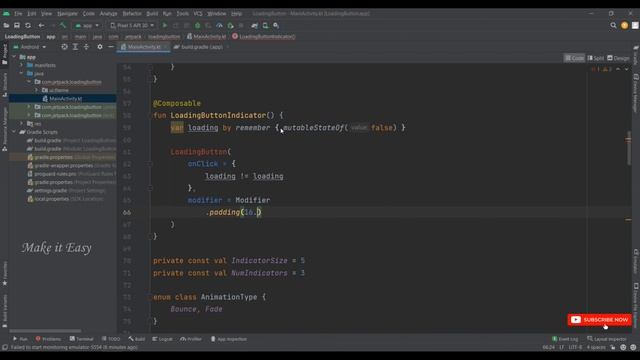Open the Terminal tool window button
640x360 pixels.
tap(82, 339)
